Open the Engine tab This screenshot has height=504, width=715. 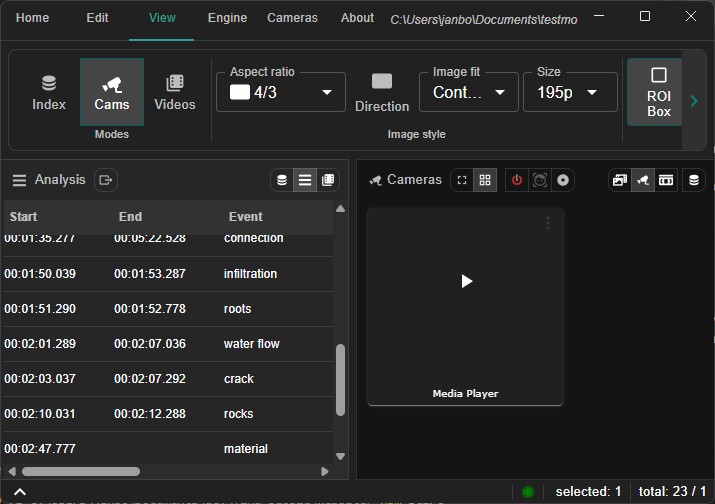tap(227, 18)
